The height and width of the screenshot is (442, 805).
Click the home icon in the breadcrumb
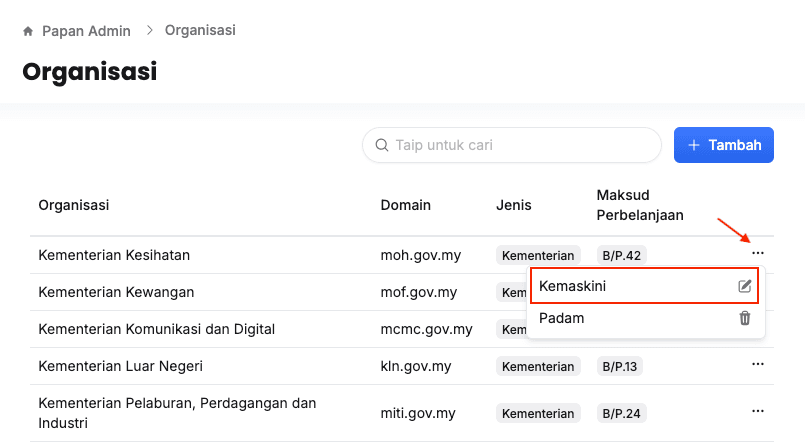point(28,31)
